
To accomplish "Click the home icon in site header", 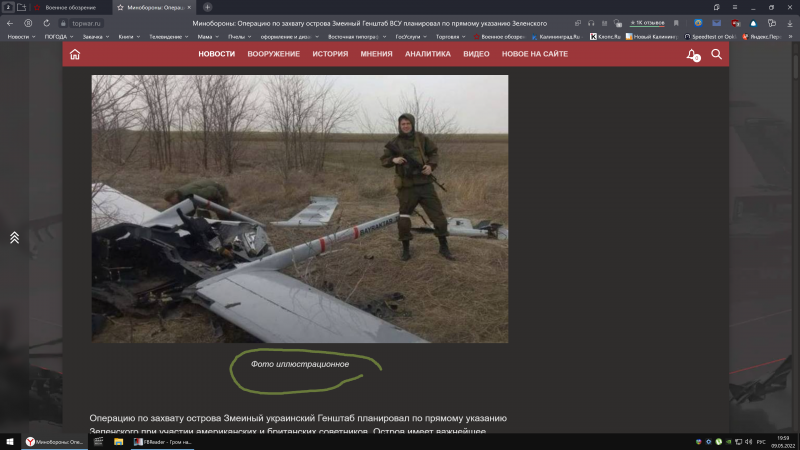I will [x=75, y=54].
